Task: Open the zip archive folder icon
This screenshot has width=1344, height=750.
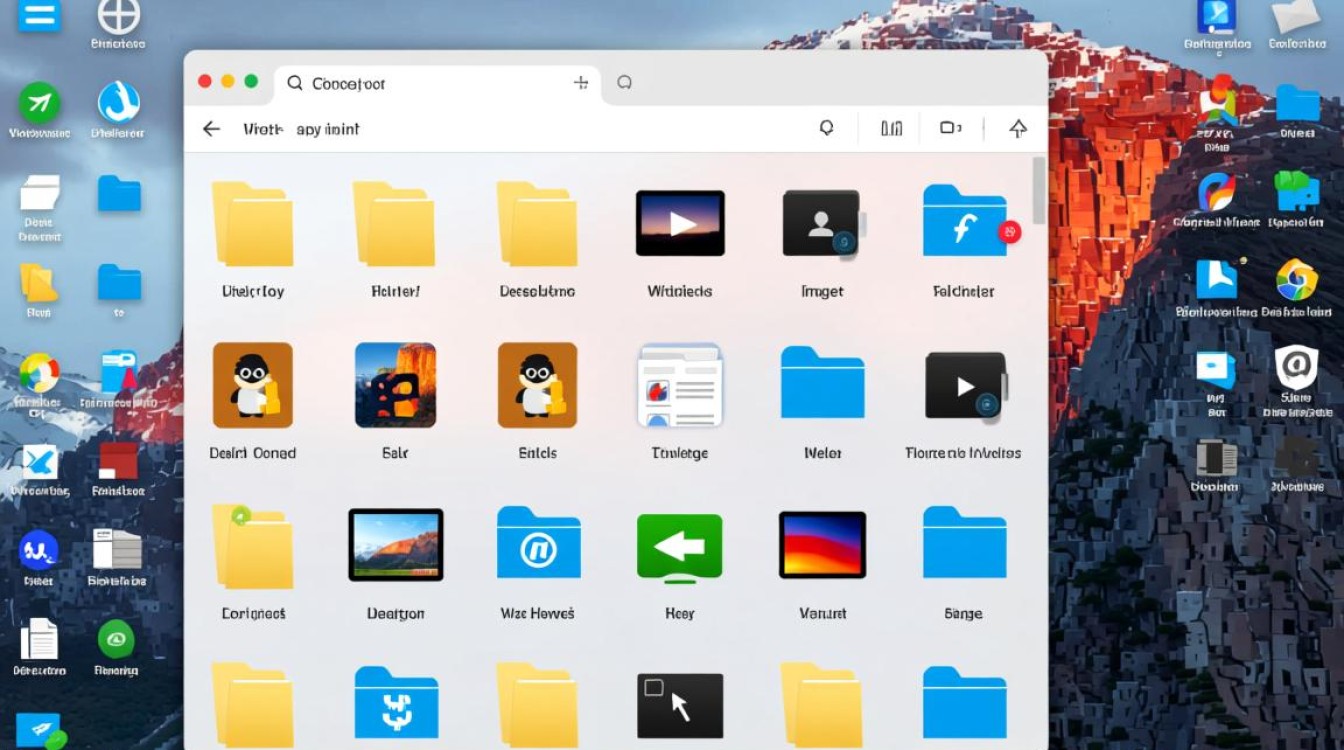Action: coord(396,704)
